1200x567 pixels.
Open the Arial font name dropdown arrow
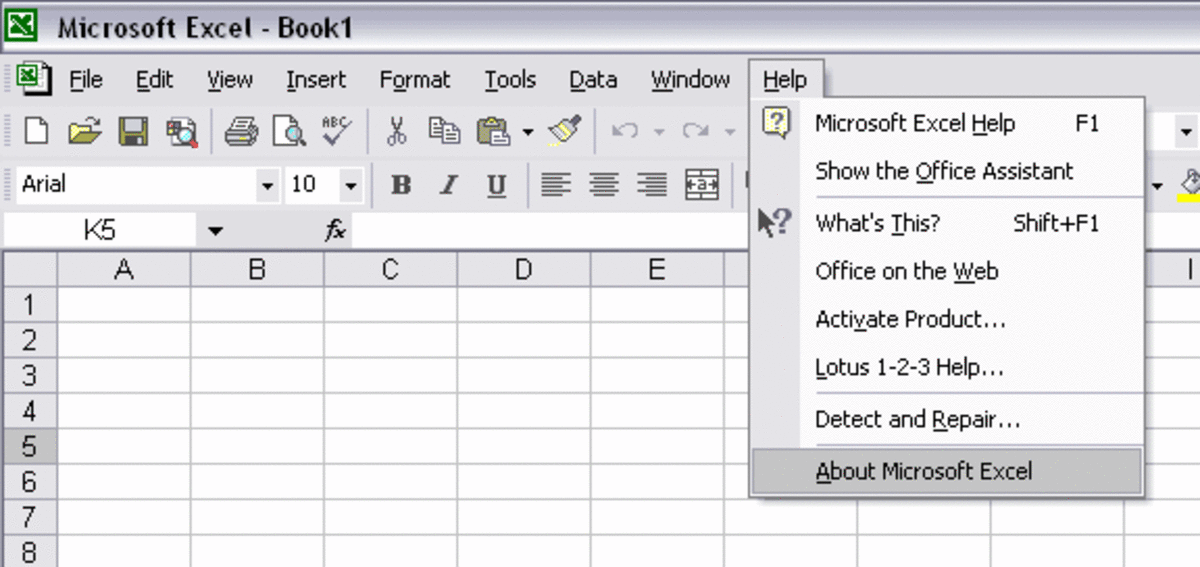coord(267,185)
